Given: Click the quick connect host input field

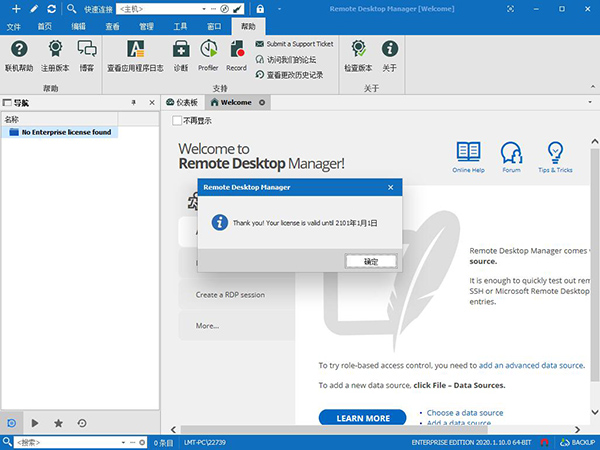Looking at the screenshot, I should pyautogui.click(x=158, y=9).
